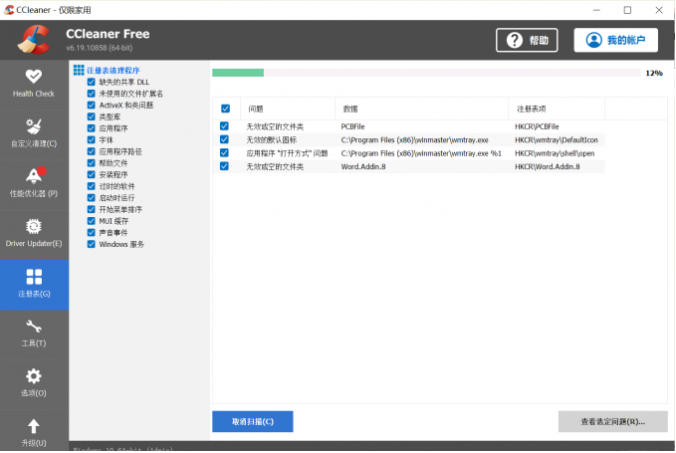Click the CCleaner Free title text
Image resolution: width=676 pixels, height=453 pixels.
(x=108, y=34)
